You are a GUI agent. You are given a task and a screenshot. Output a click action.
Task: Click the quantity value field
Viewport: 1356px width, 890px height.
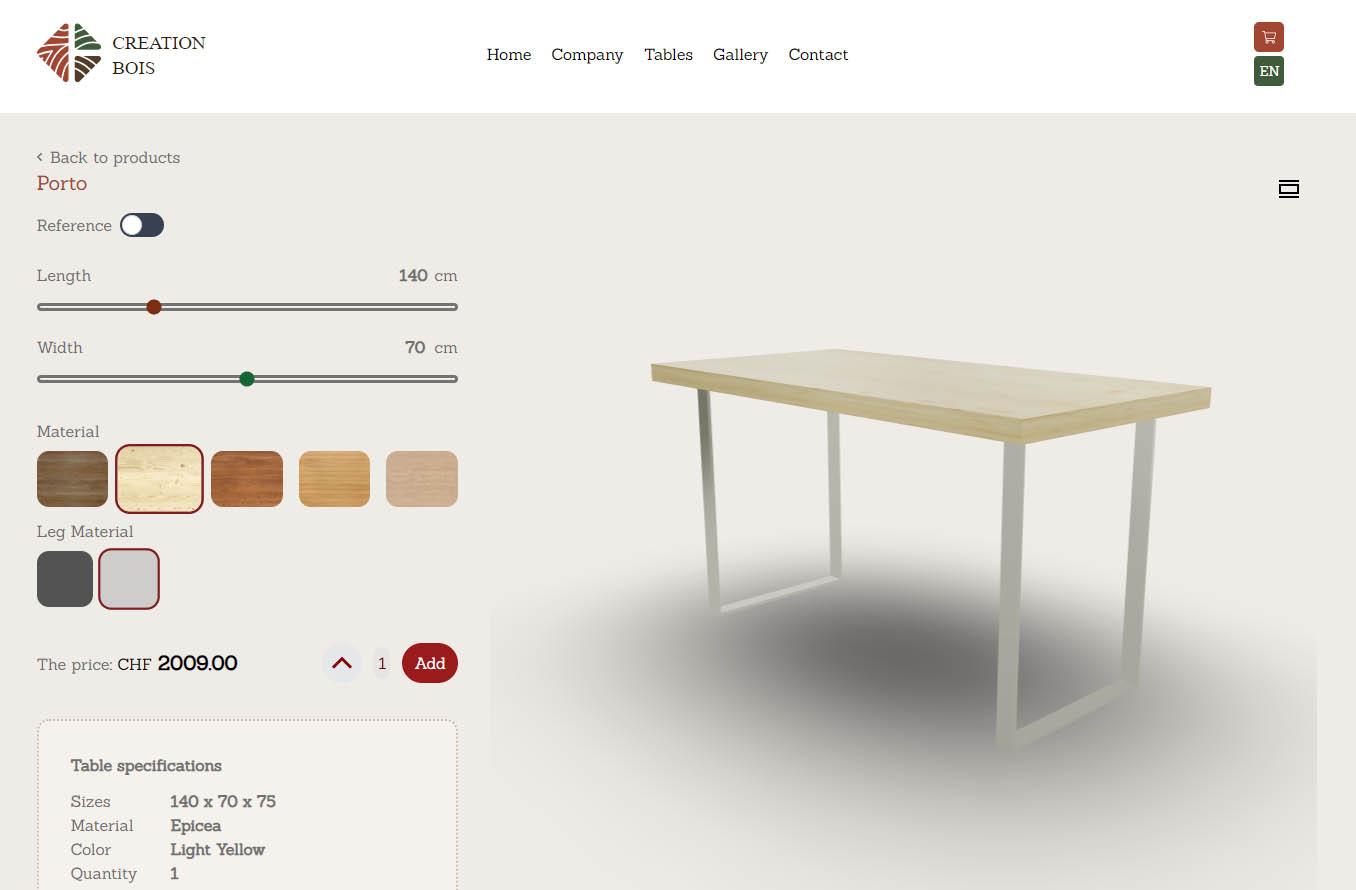pos(382,663)
